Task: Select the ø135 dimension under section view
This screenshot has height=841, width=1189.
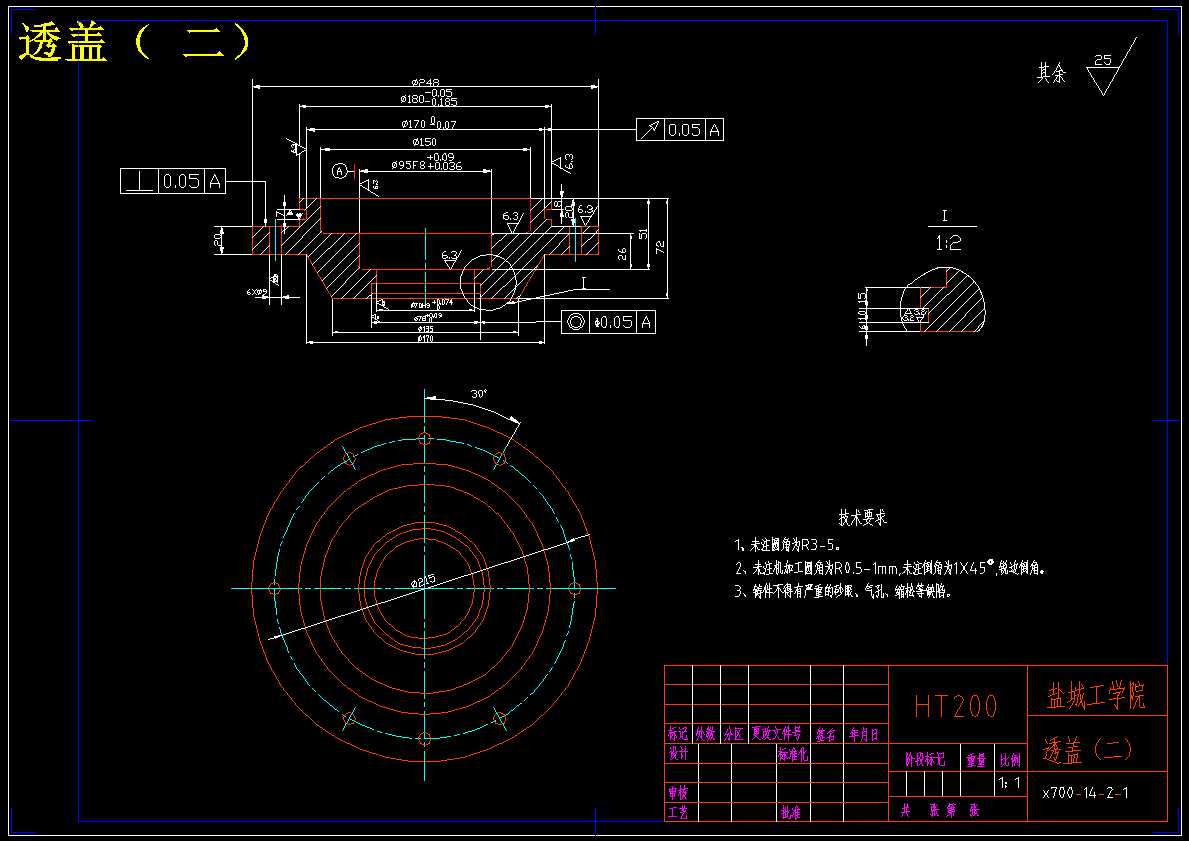Action: pos(425,329)
